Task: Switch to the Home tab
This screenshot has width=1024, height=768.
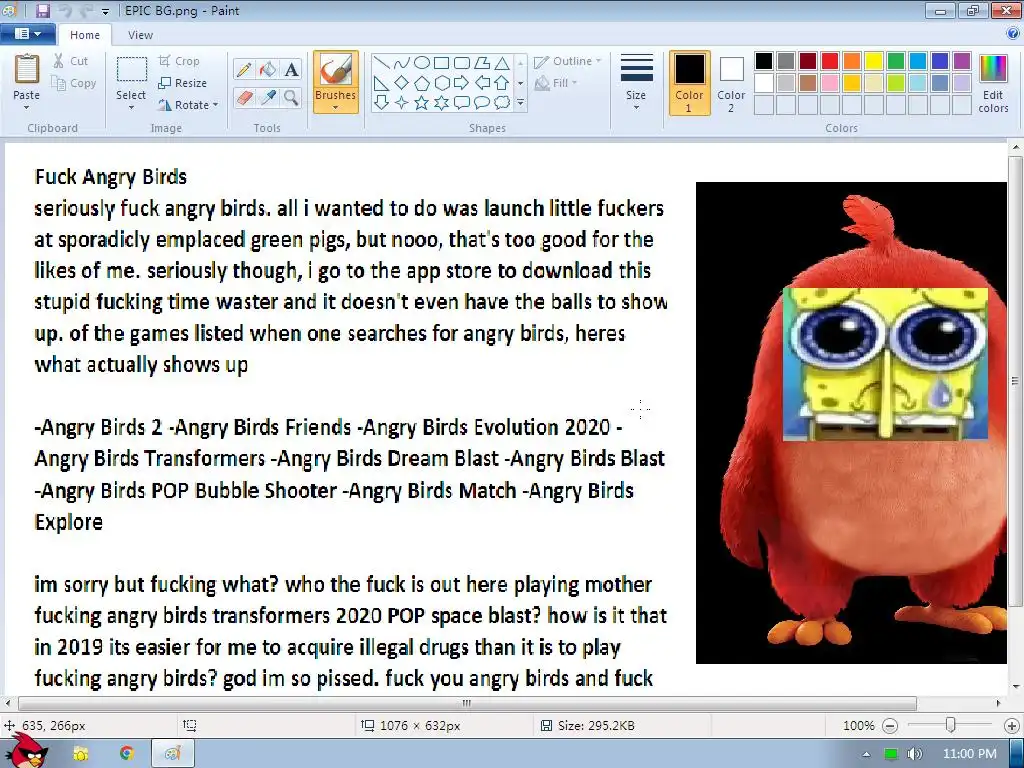Action: click(85, 35)
